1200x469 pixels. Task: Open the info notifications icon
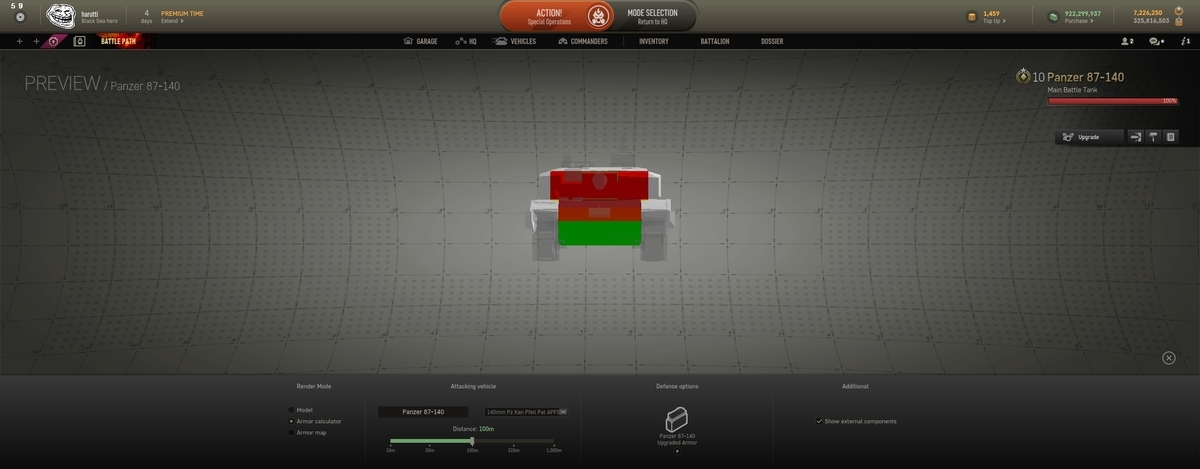[x=1186, y=41]
